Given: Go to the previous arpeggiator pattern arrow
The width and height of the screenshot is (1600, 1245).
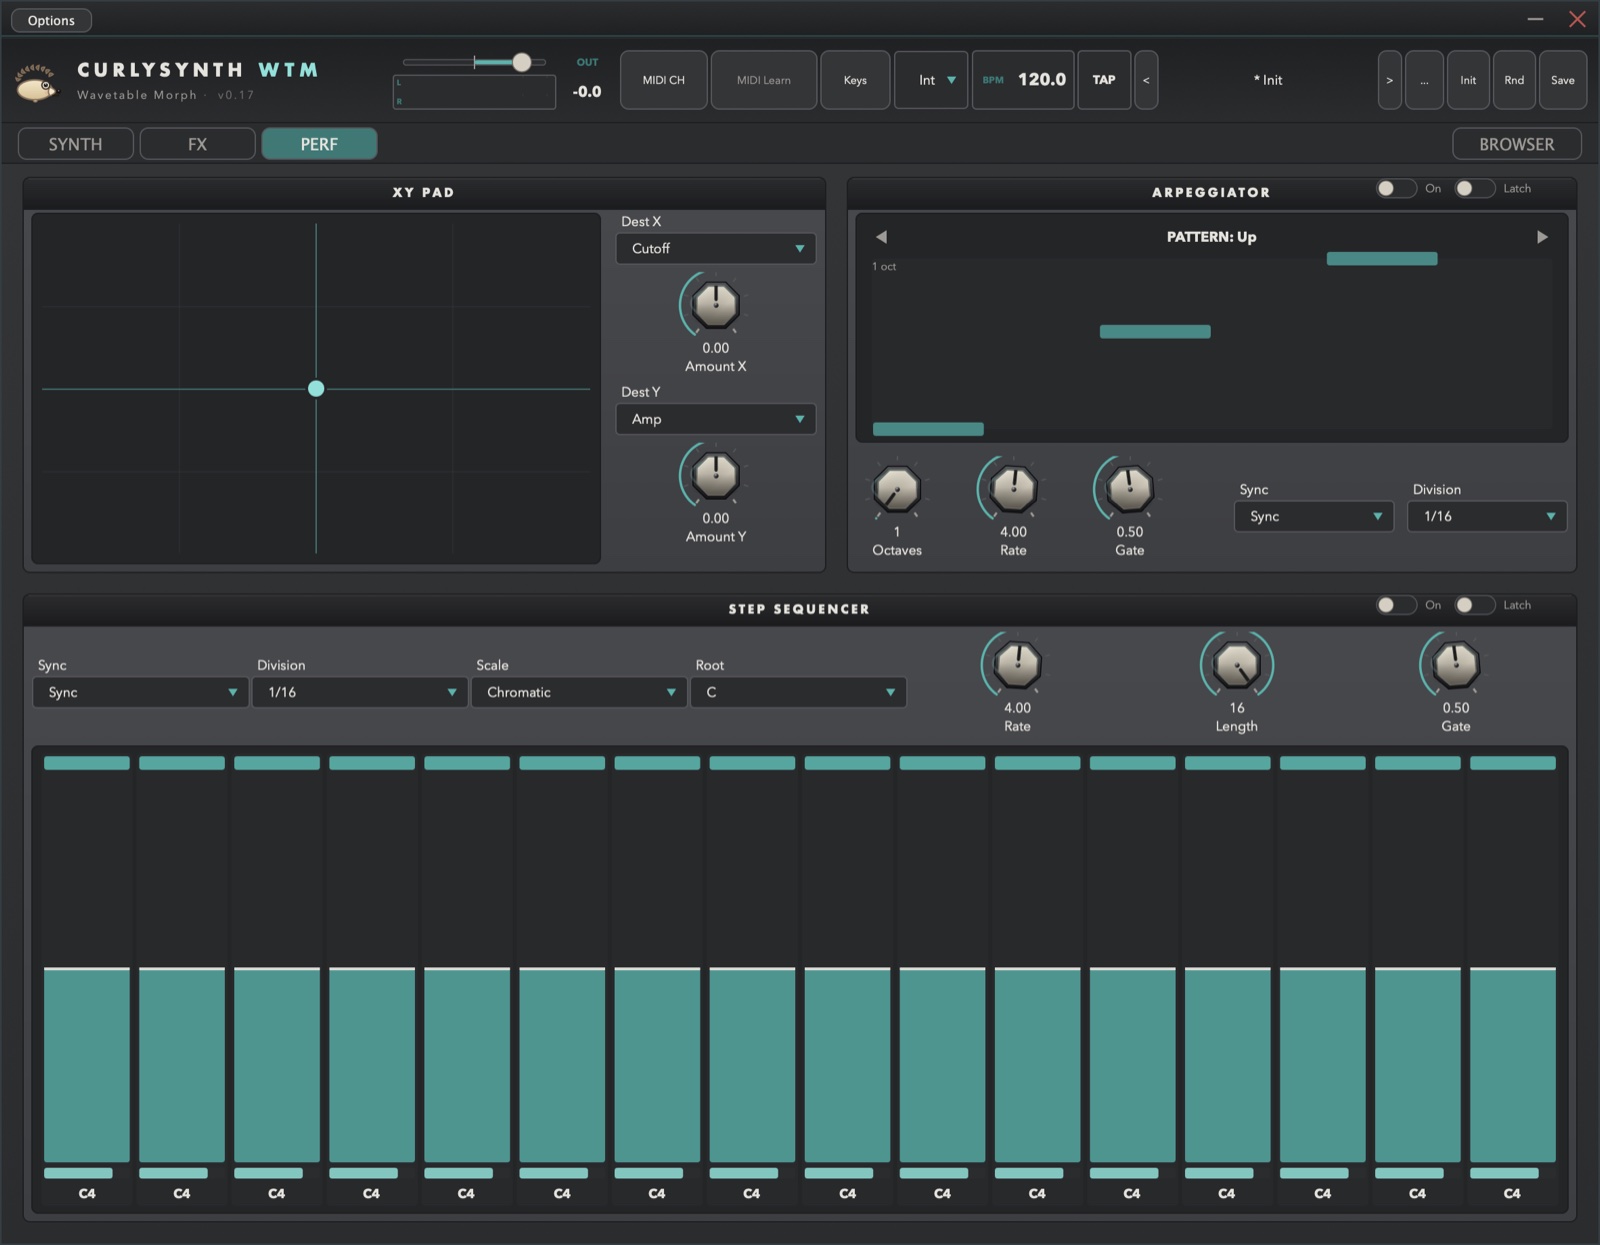Looking at the screenshot, I should click(881, 237).
